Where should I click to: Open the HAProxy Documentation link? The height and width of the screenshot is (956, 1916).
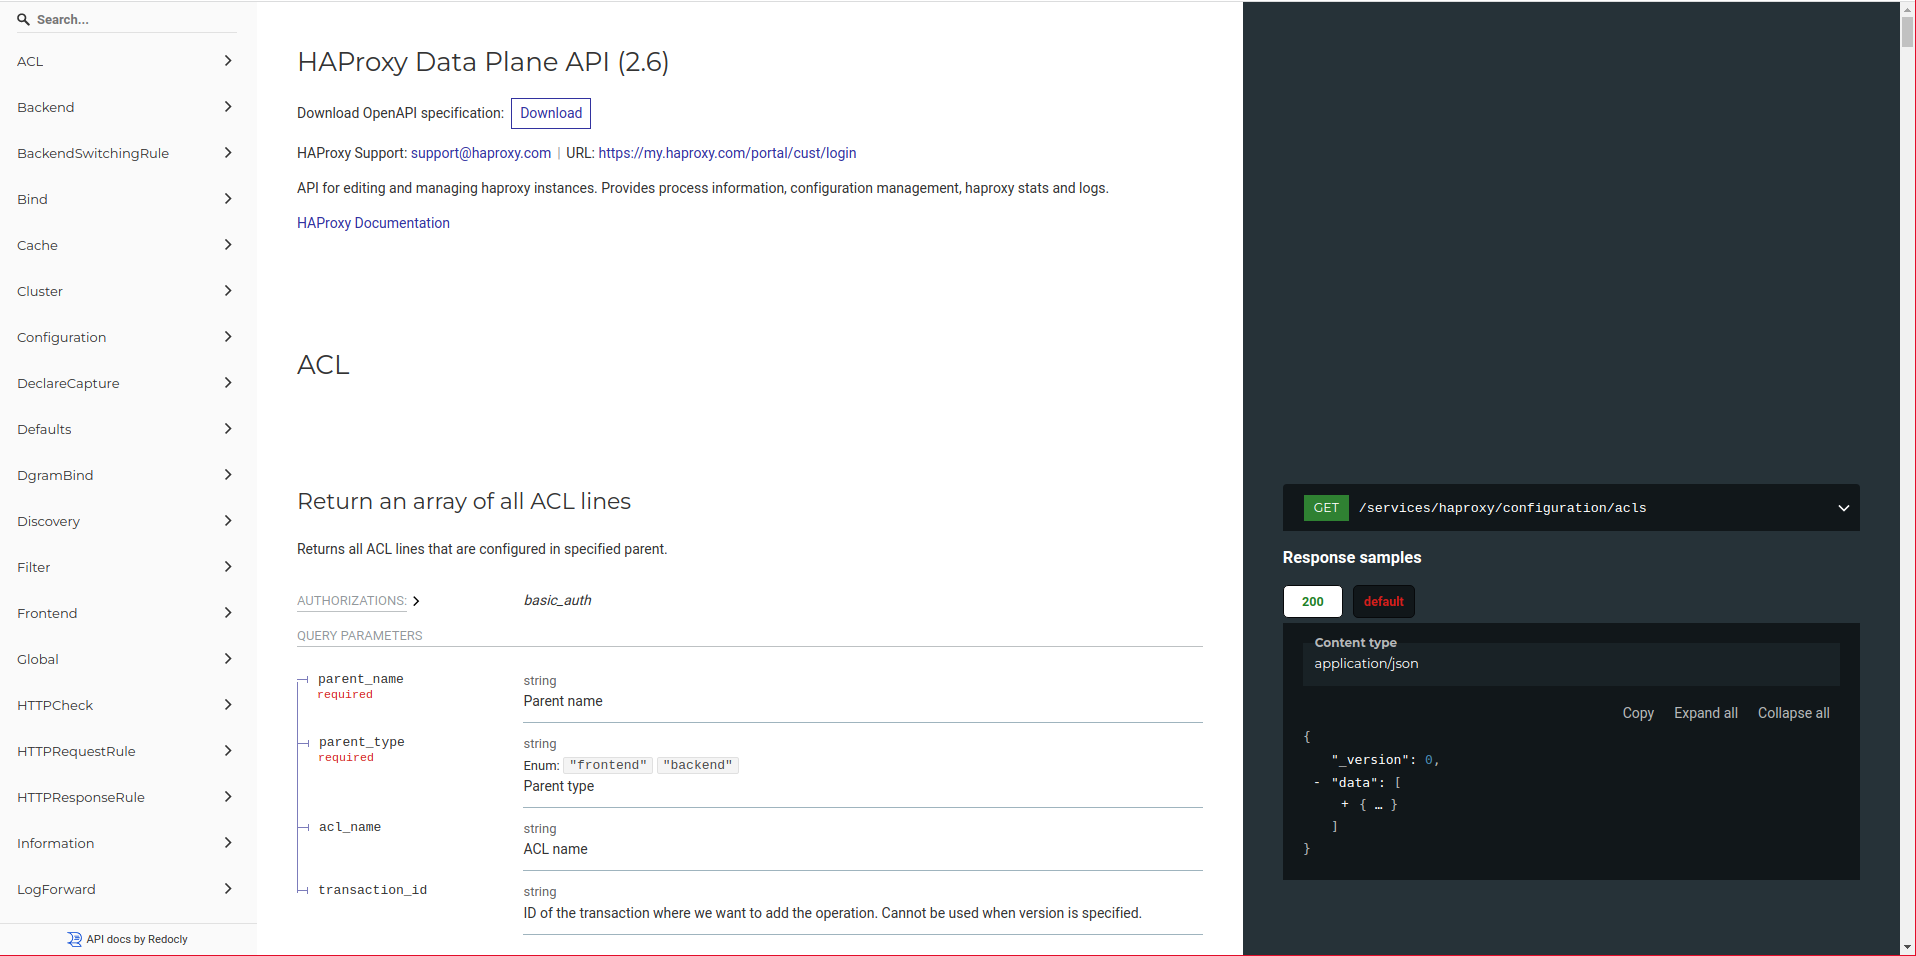pos(373,223)
